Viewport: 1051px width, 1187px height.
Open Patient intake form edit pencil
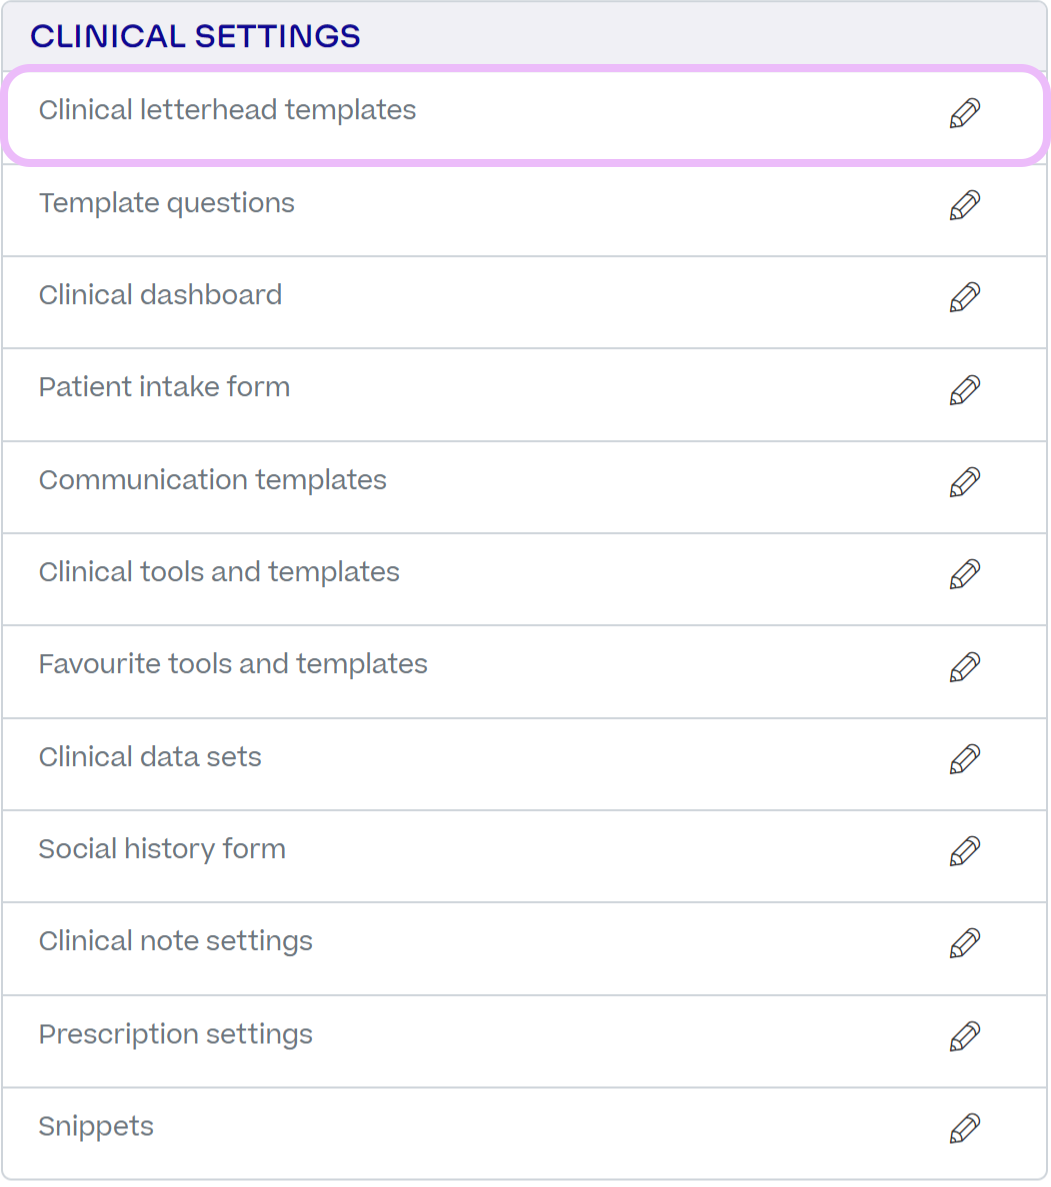point(965,391)
